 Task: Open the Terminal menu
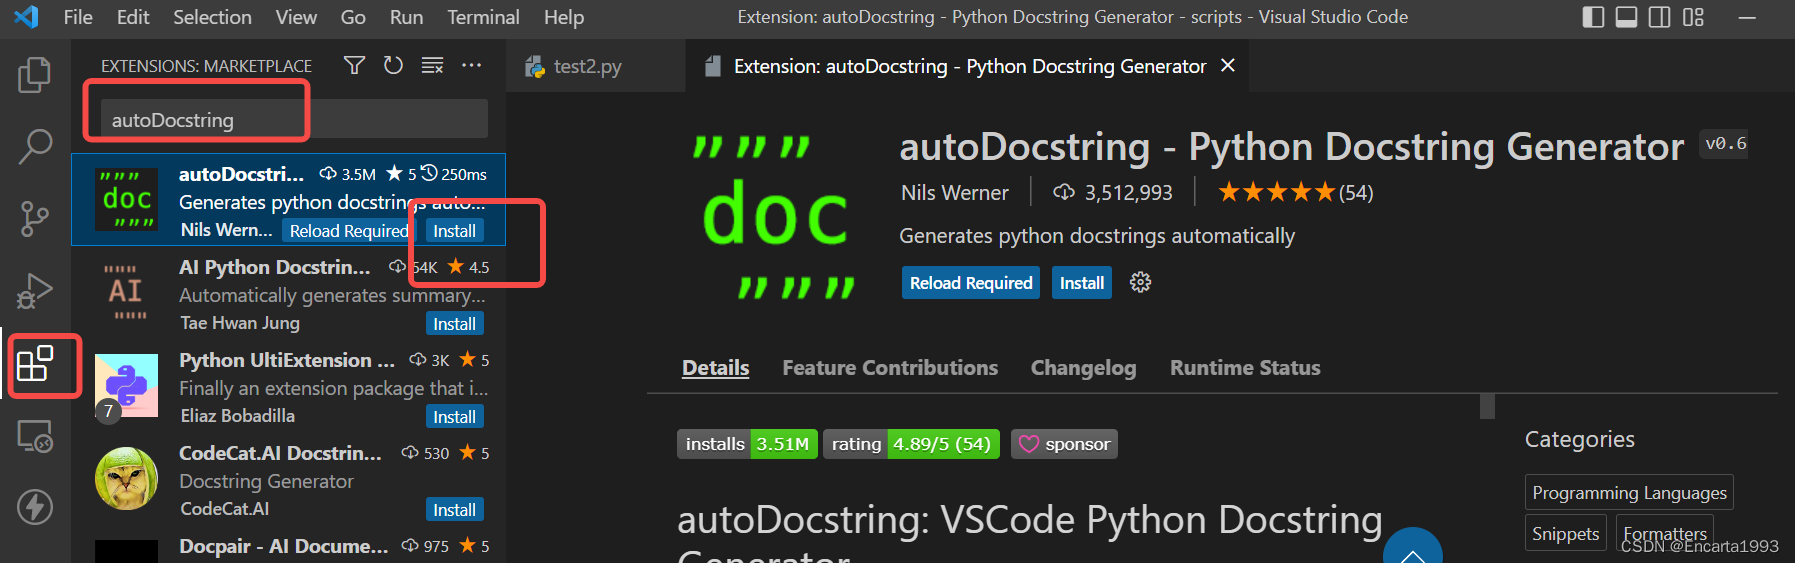pyautogui.click(x=483, y=17)
